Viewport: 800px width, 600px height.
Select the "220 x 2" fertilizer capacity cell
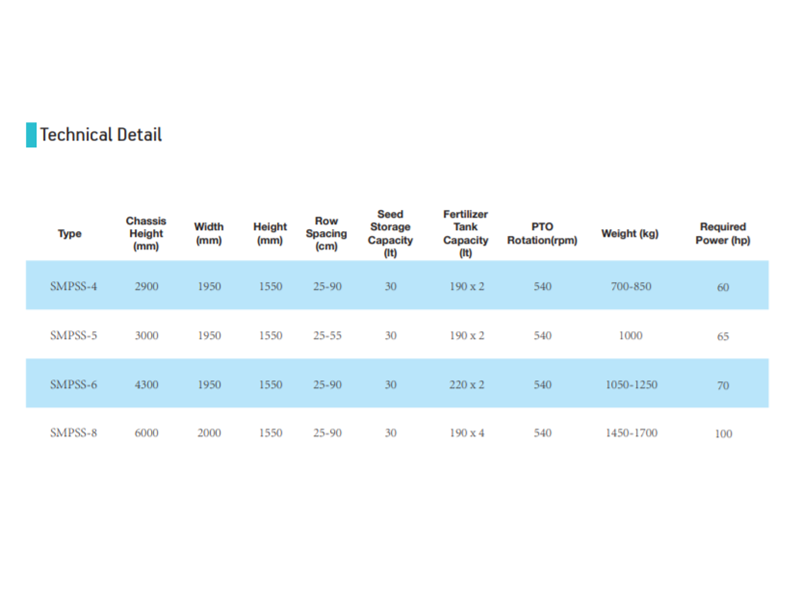(466, 385)
